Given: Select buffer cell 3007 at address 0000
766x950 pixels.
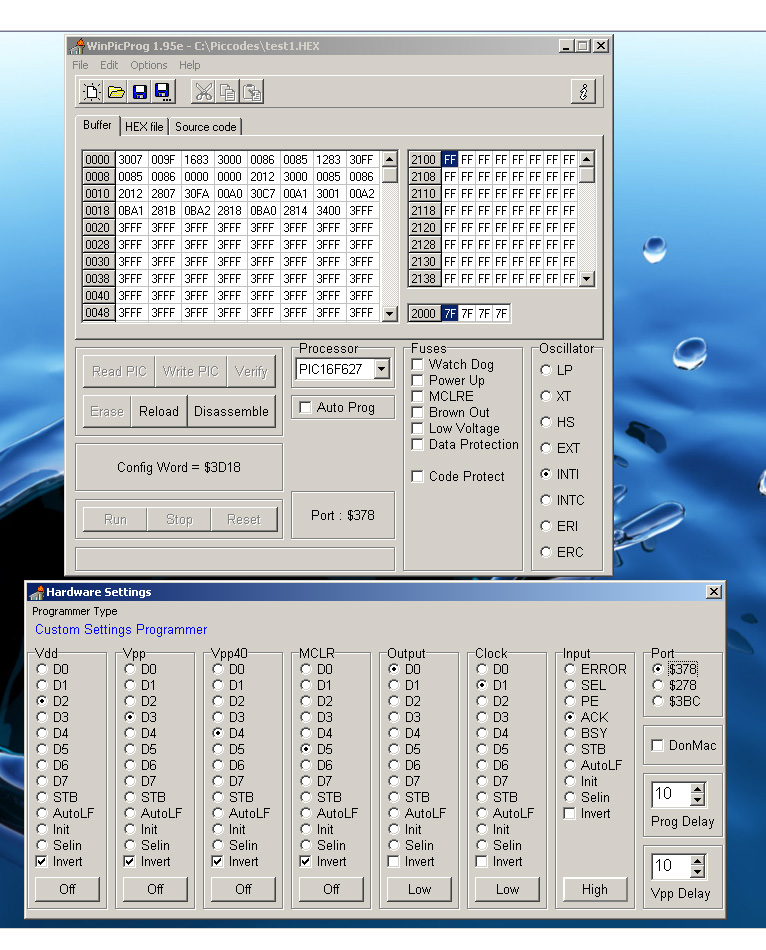Looking at the screenshot, I should (130, 159).
